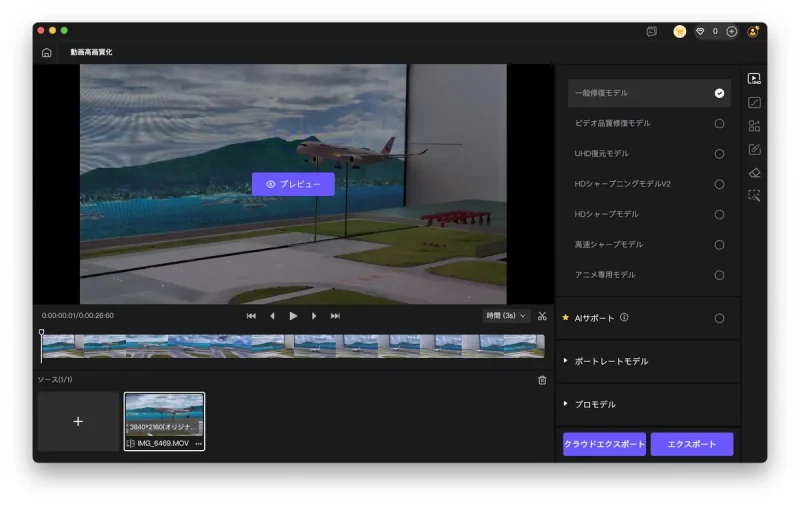Click the エクスポート button
Image resolution: width=800 pixels, height=506 pixels.
tap(691, 444)
